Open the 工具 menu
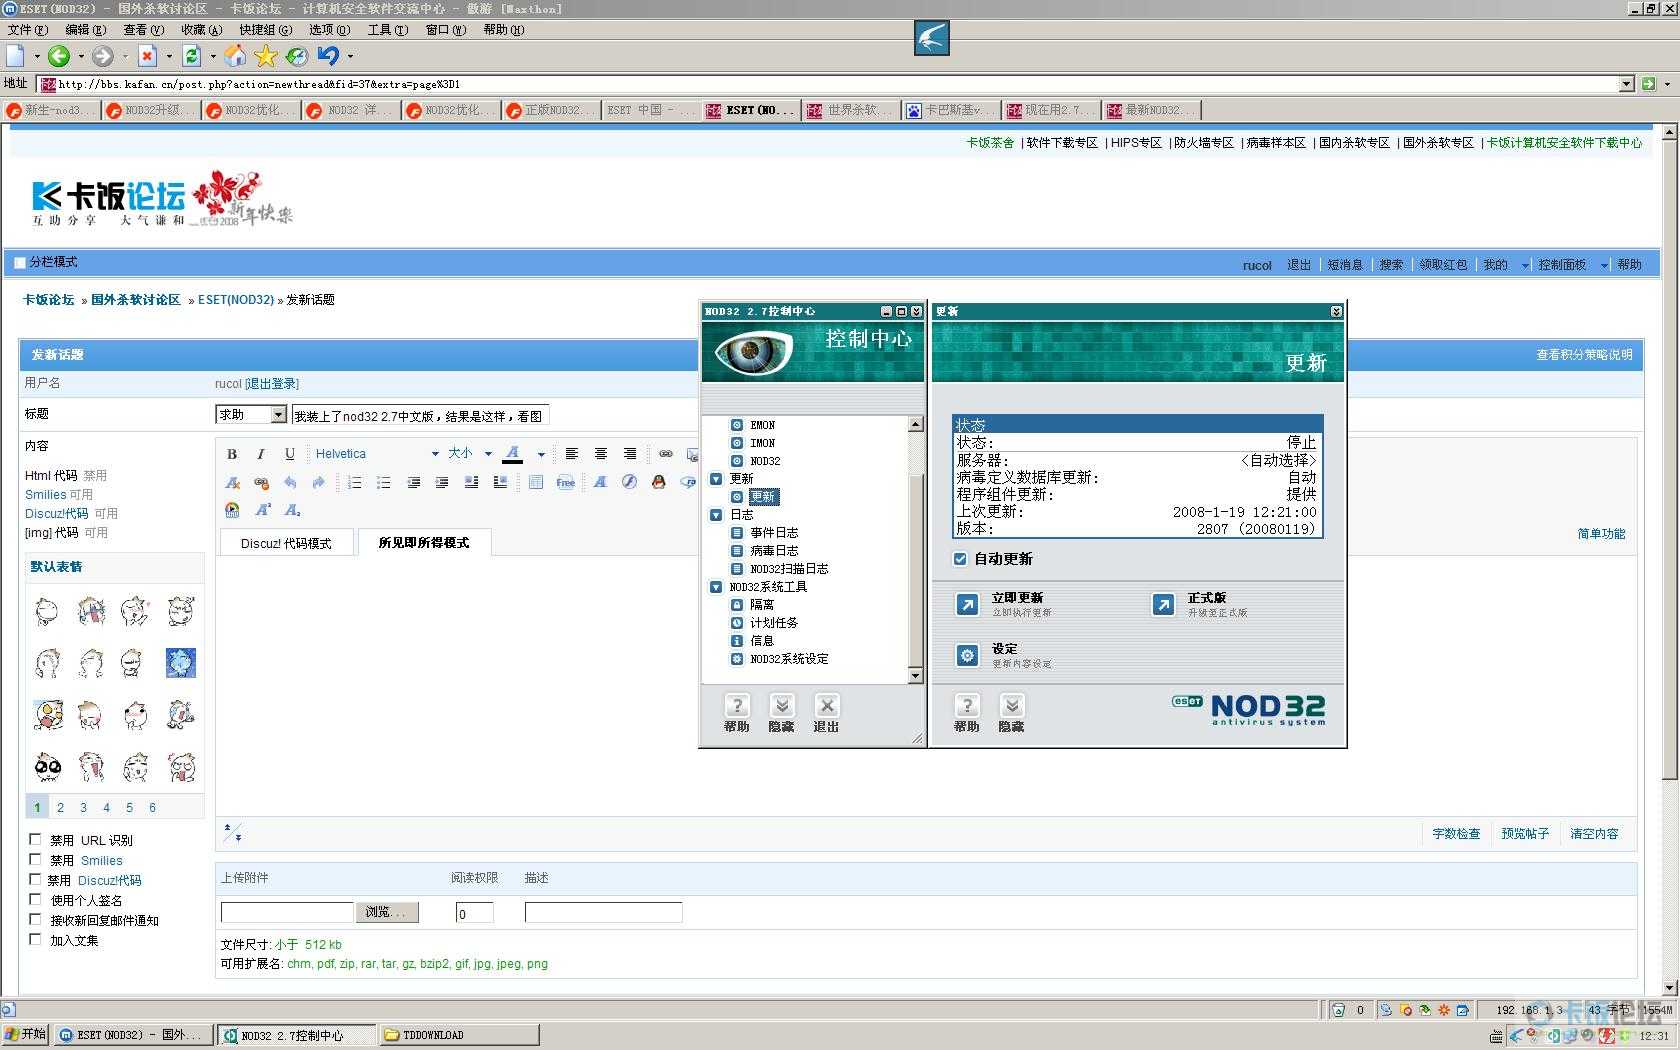This screenshot has height=1050, width=1680. (x=387, y=30)
